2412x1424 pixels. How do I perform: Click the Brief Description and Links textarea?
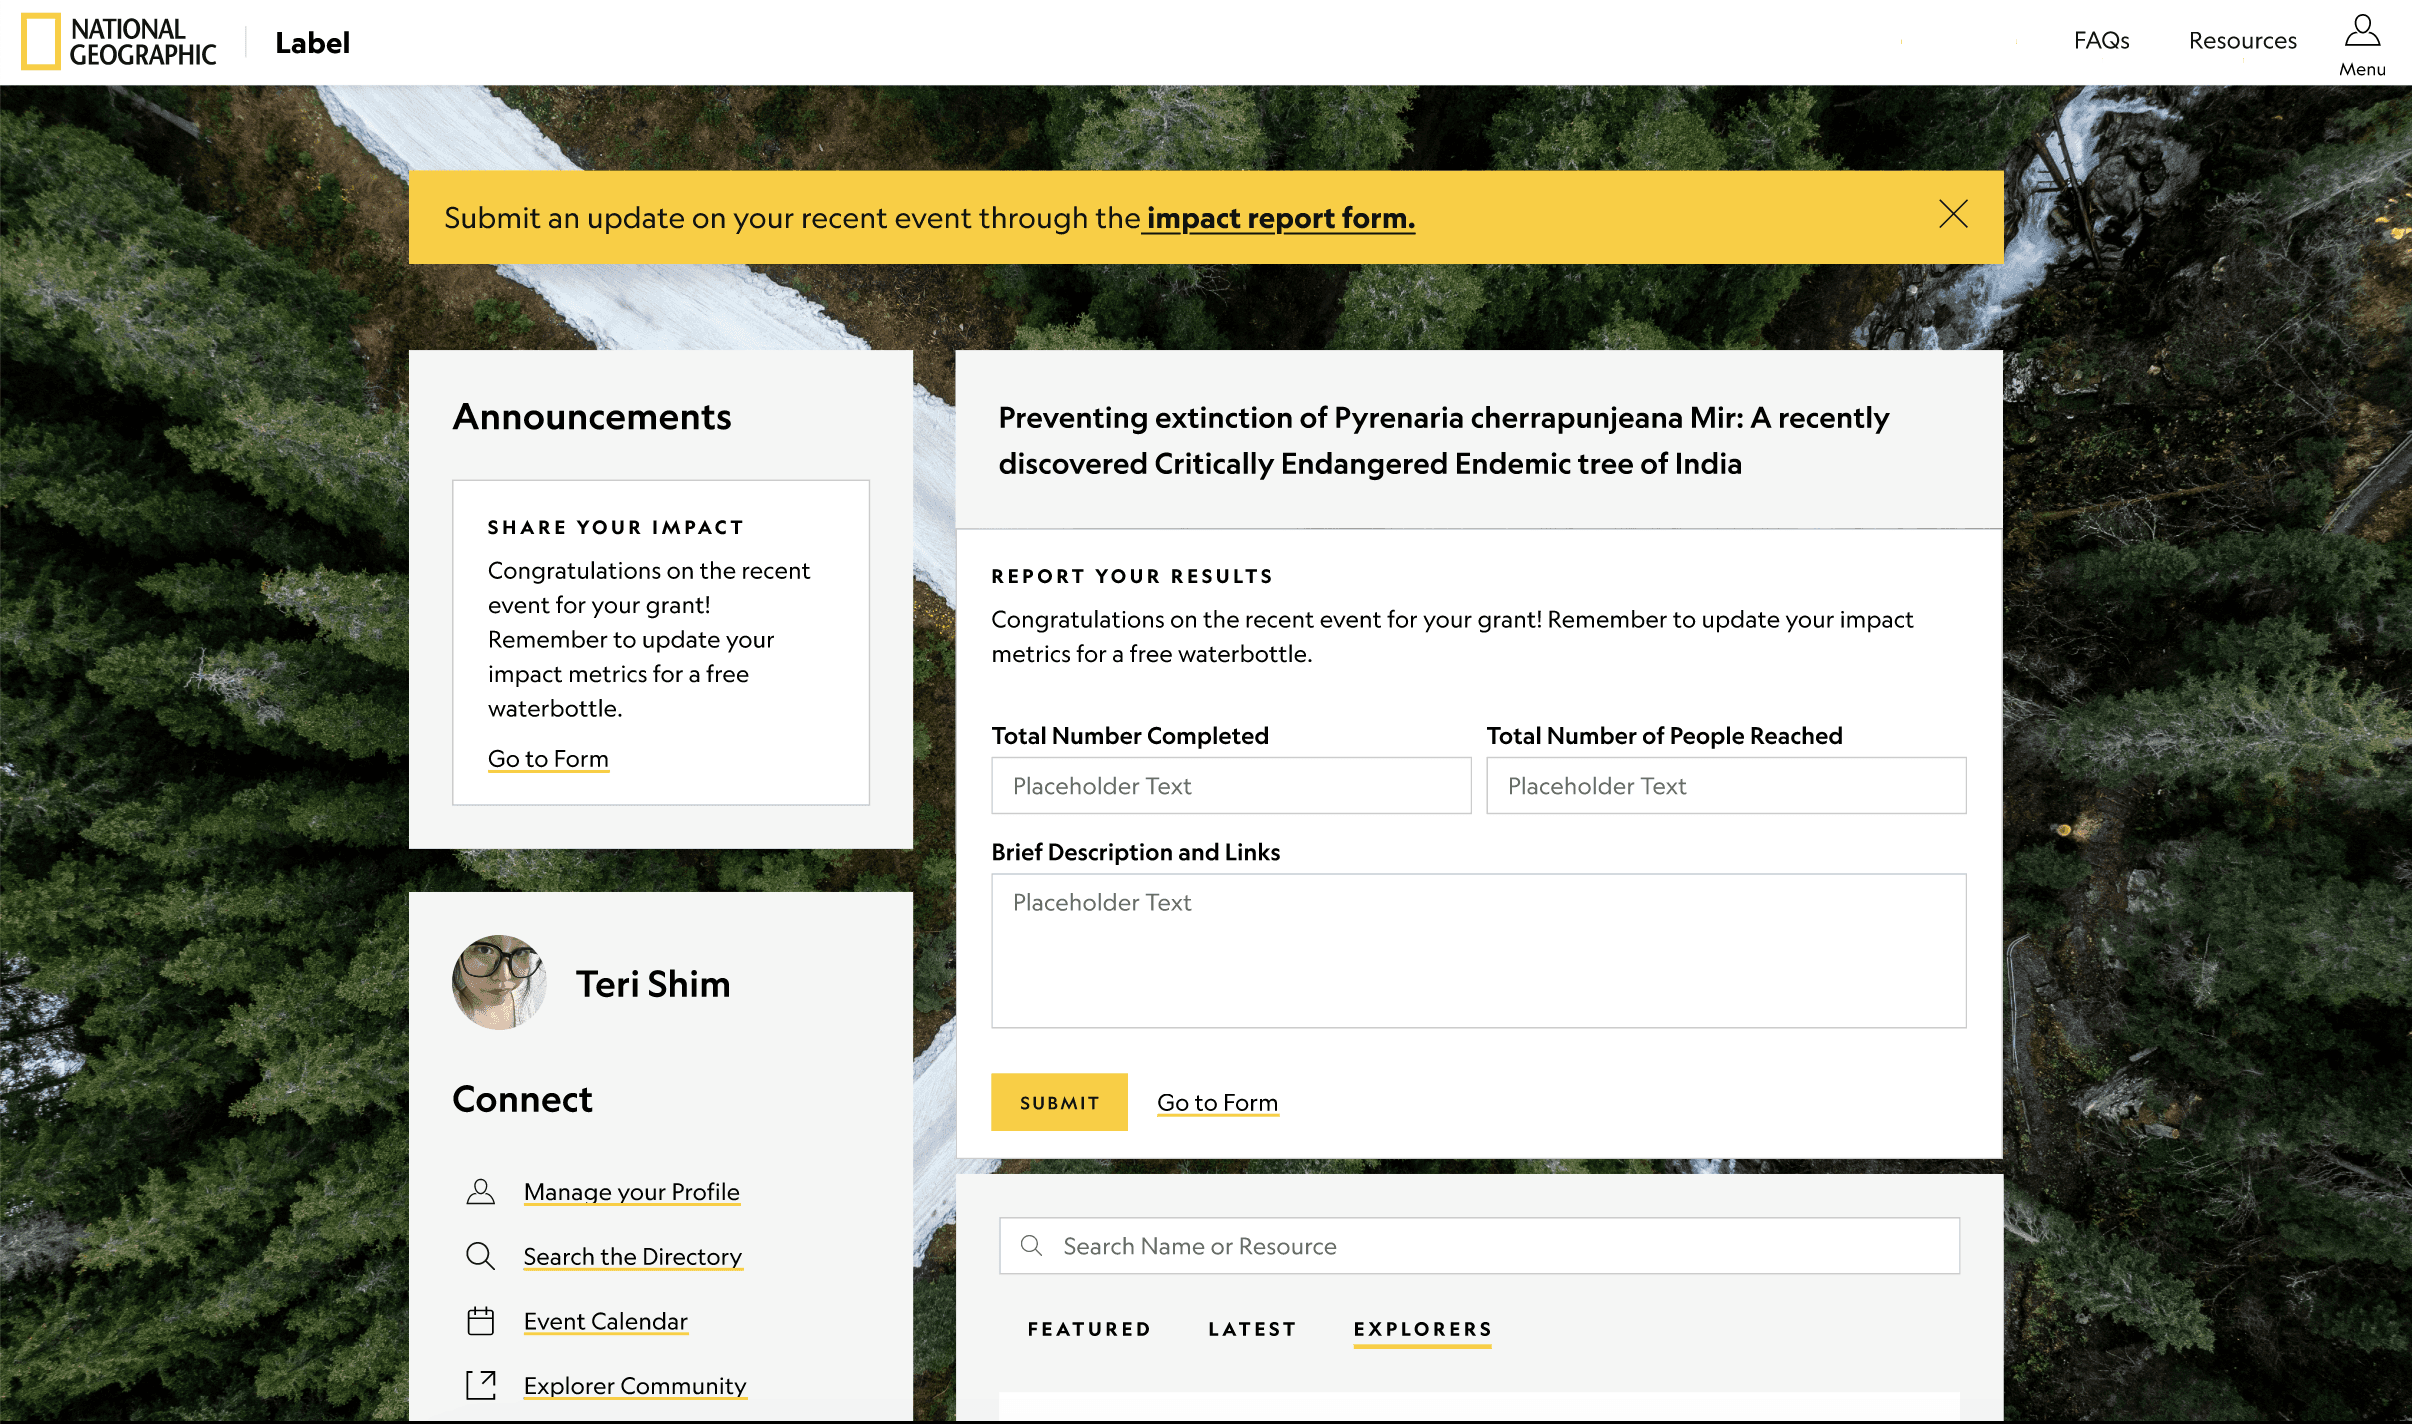tap(1478, 950)
